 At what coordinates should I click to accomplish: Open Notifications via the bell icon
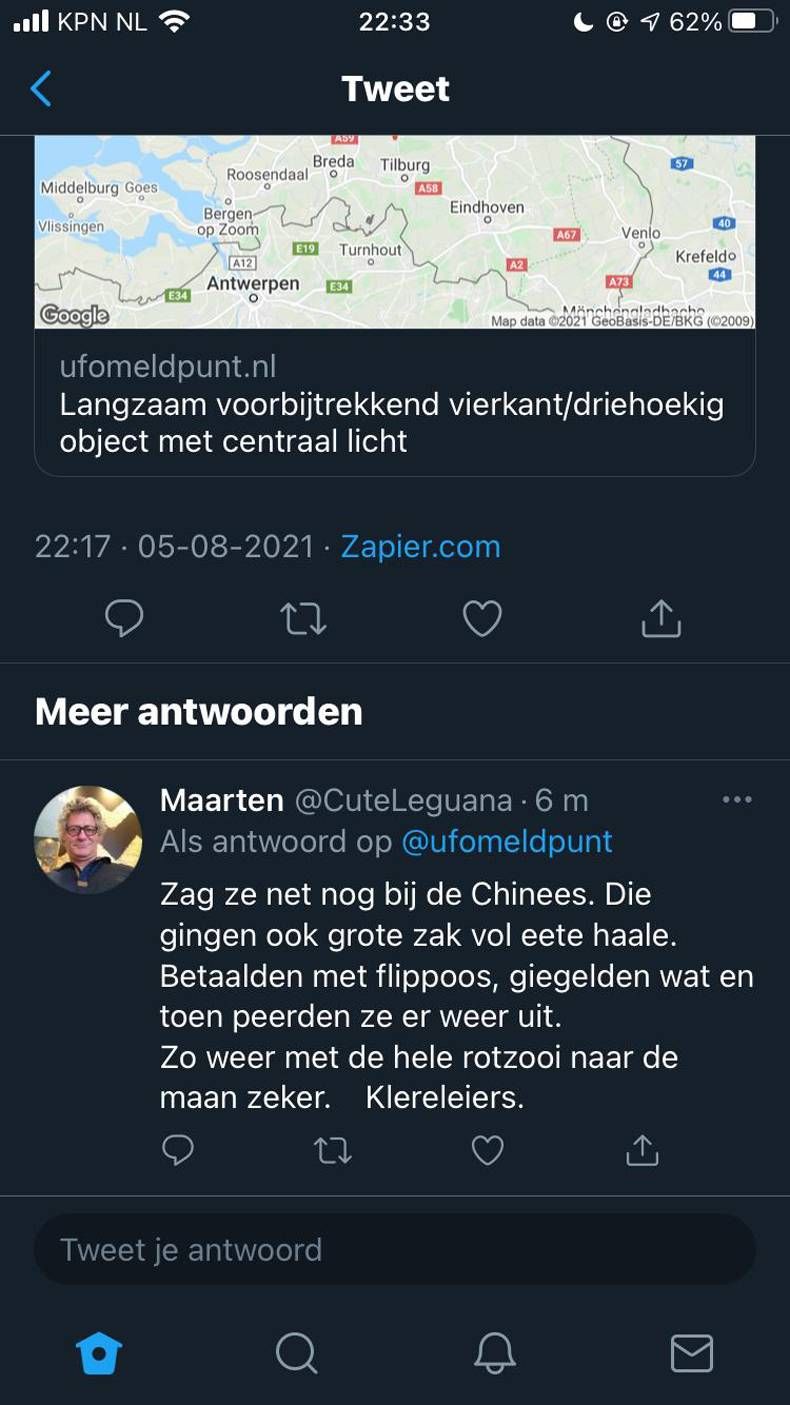494,1354
